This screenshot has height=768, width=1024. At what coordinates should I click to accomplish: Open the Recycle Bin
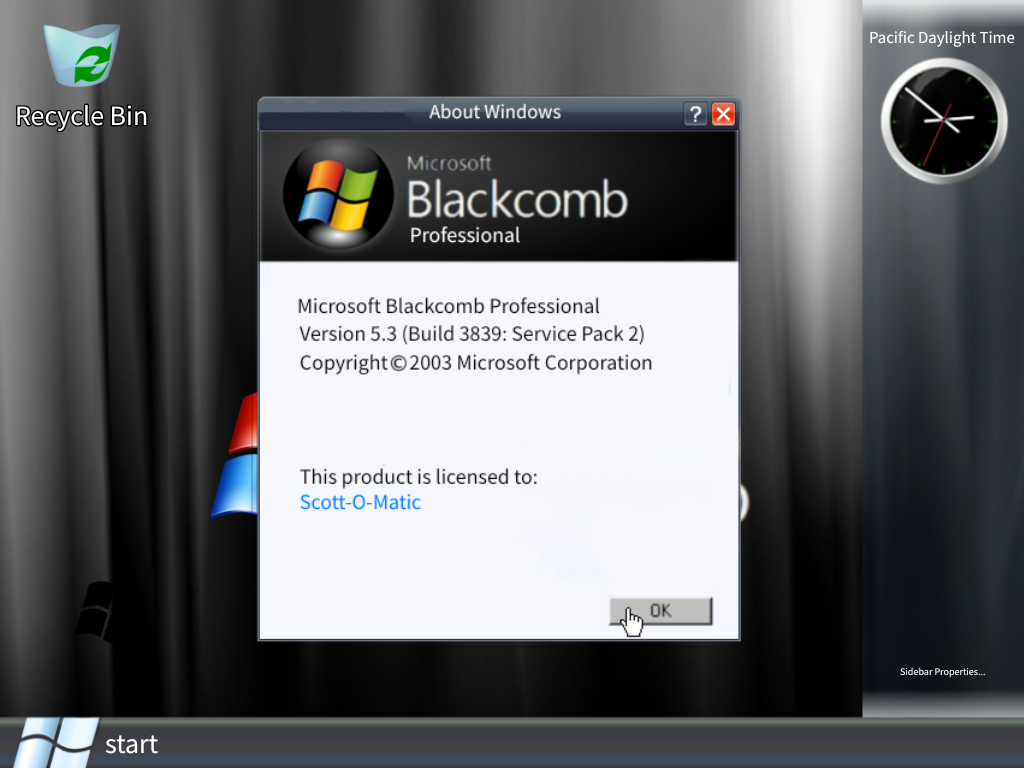pyautogui.click(x=80, y=55)
